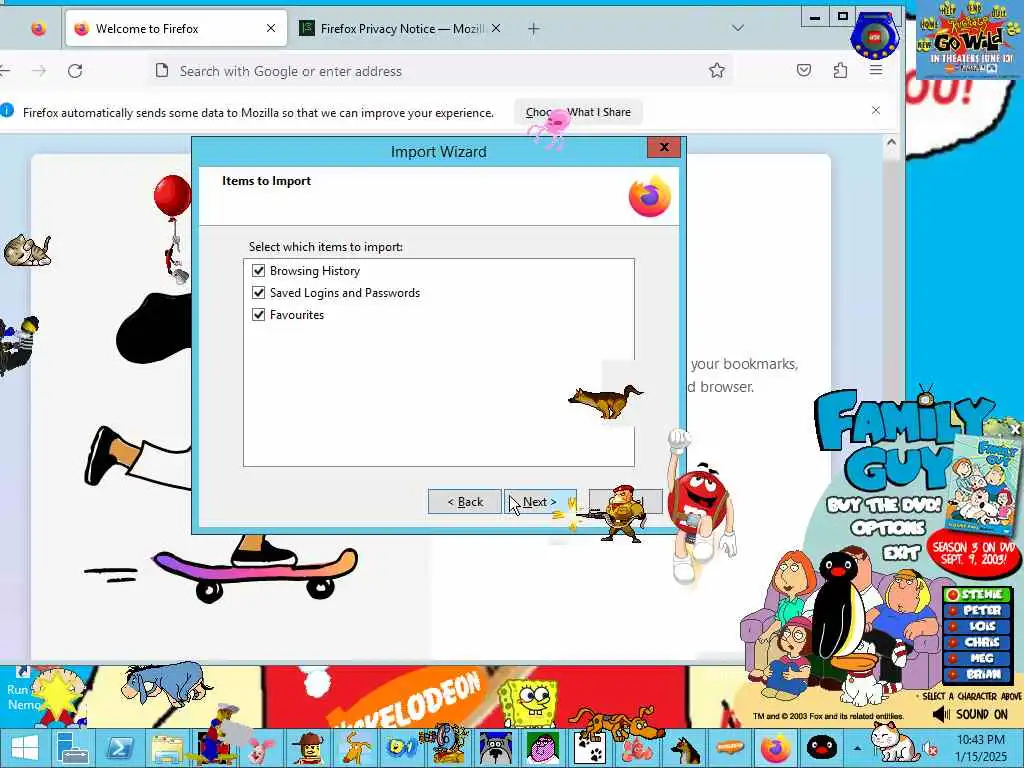Open the taskbar clock and date
The image size is (1024, 768).
tap(980, 748)
